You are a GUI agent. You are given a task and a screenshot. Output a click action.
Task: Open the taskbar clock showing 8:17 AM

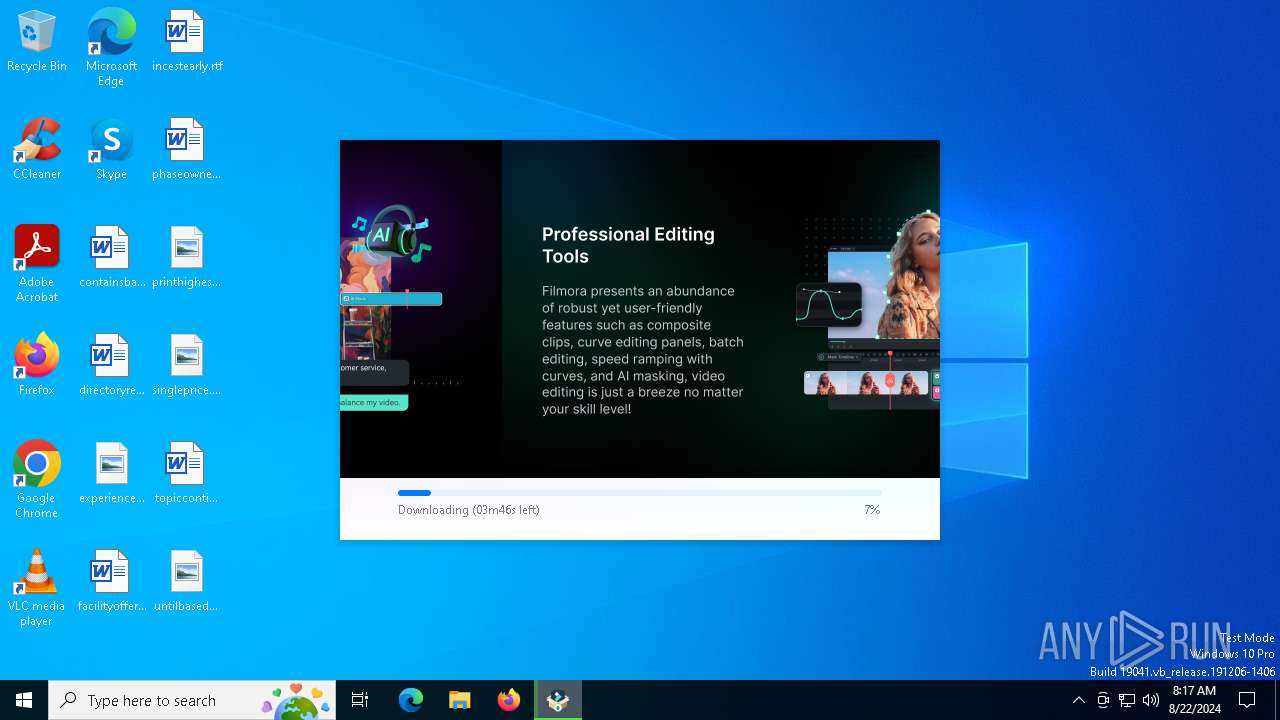tap(1194, 700)
